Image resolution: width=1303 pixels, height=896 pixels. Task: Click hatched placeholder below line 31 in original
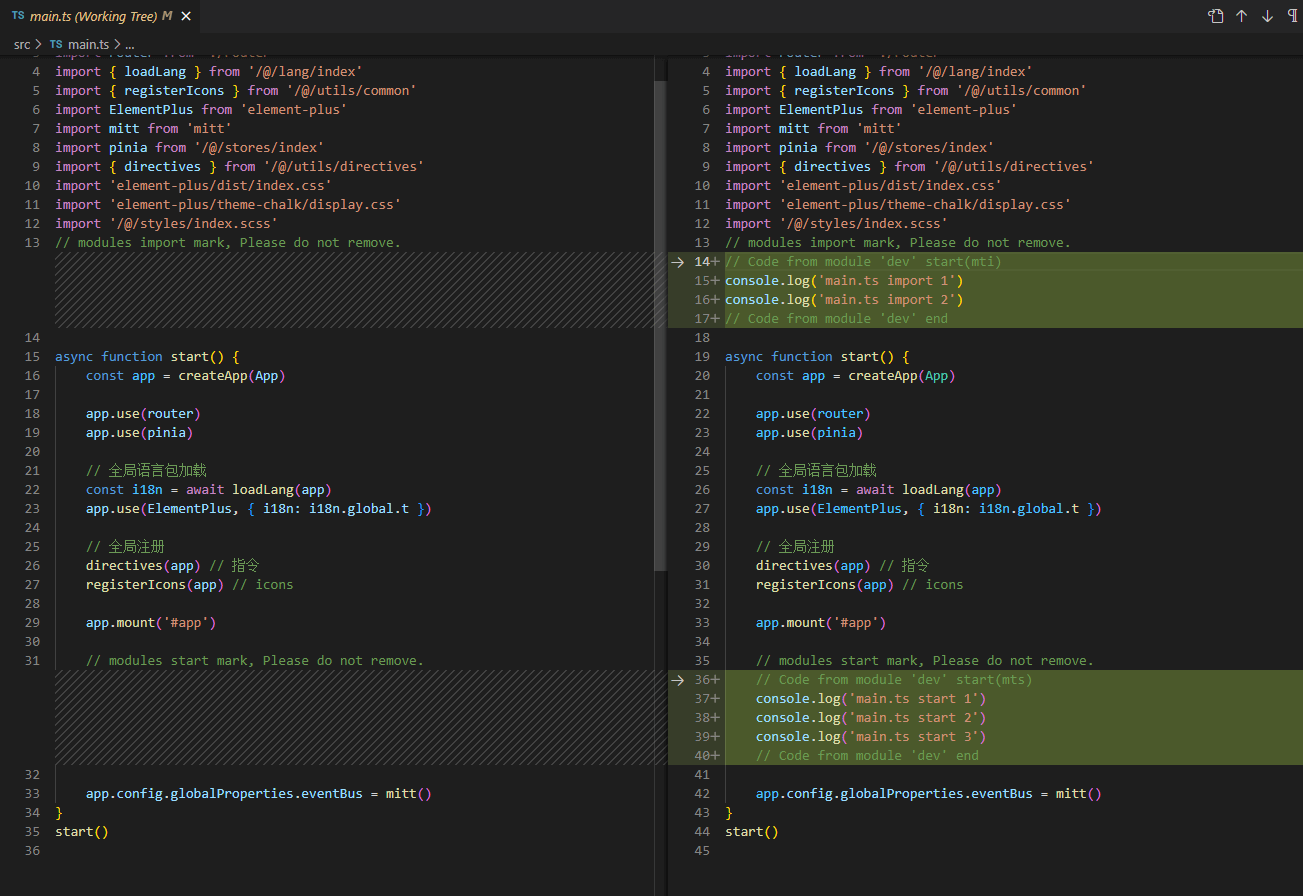coord(350,717)
